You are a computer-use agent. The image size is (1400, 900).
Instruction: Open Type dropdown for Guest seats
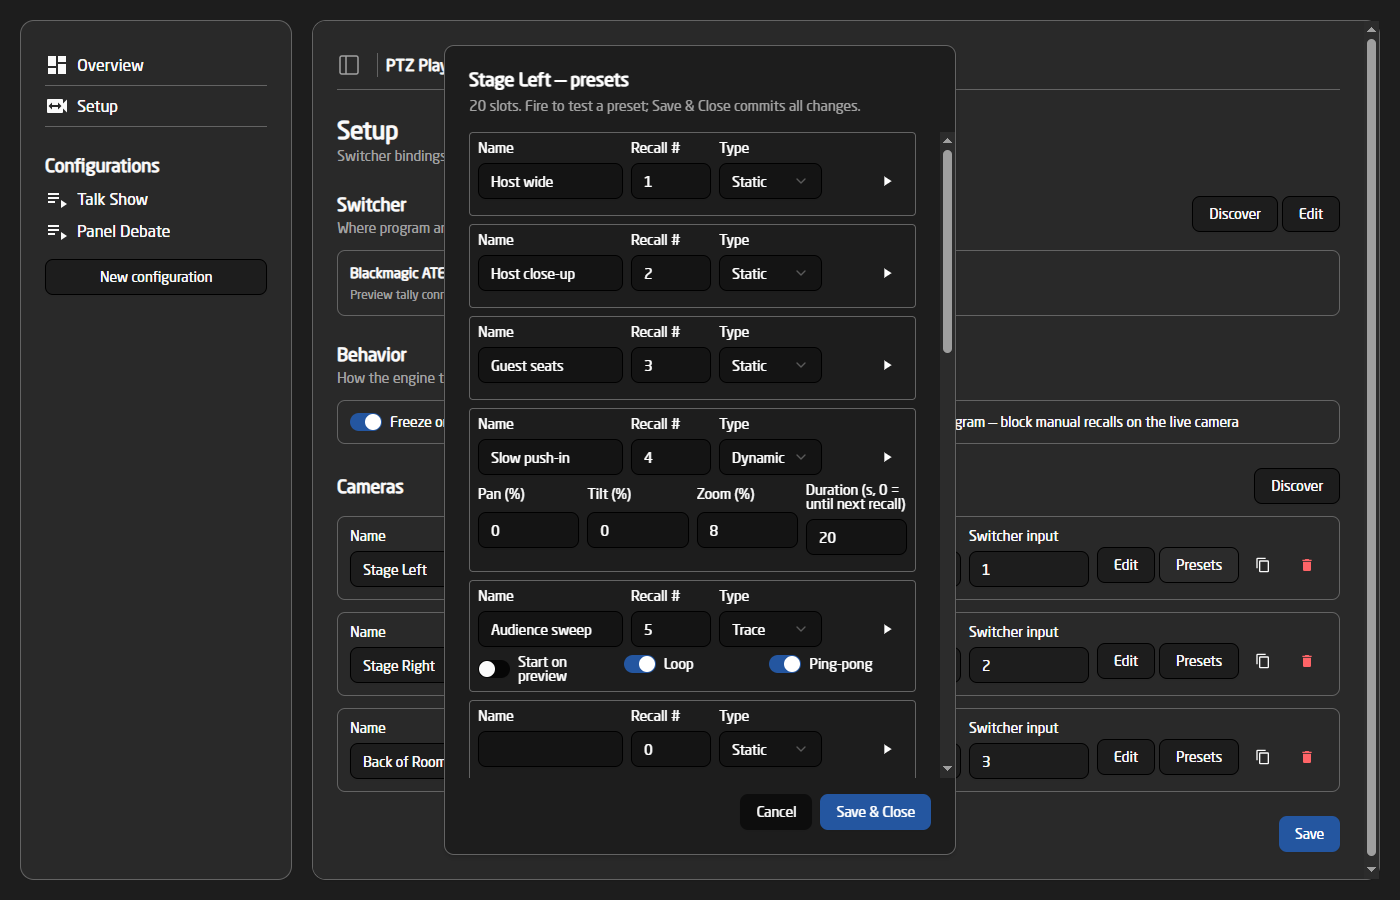(770, 365)
